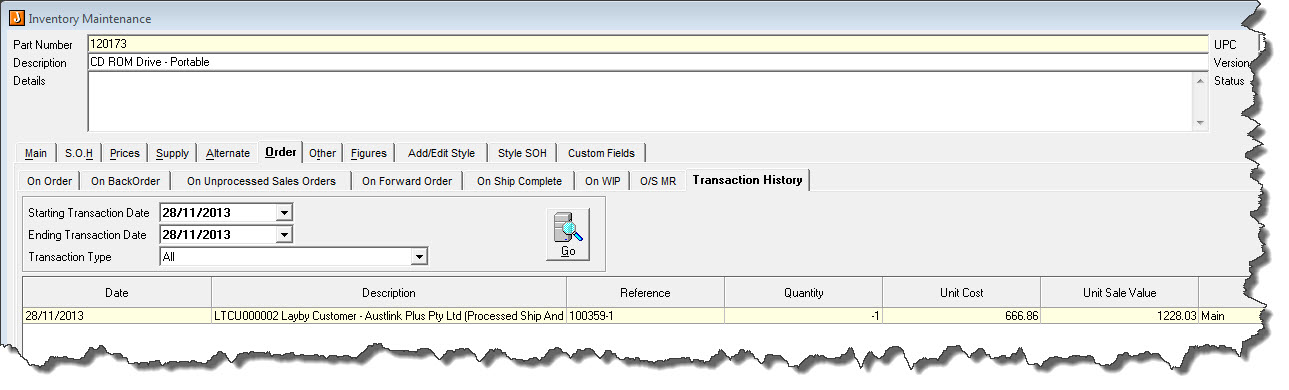Screen dimensions: 1289x390
Task: Open the Starting Transaction Date dropdown arrow
Action: [284, 213]
